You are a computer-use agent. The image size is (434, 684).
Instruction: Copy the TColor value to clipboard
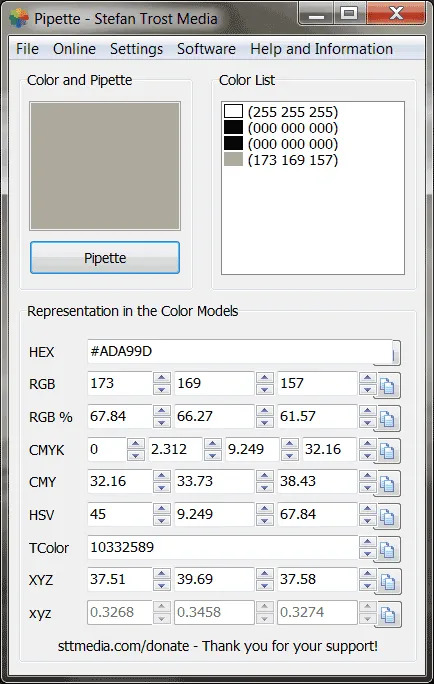point(387,549)
